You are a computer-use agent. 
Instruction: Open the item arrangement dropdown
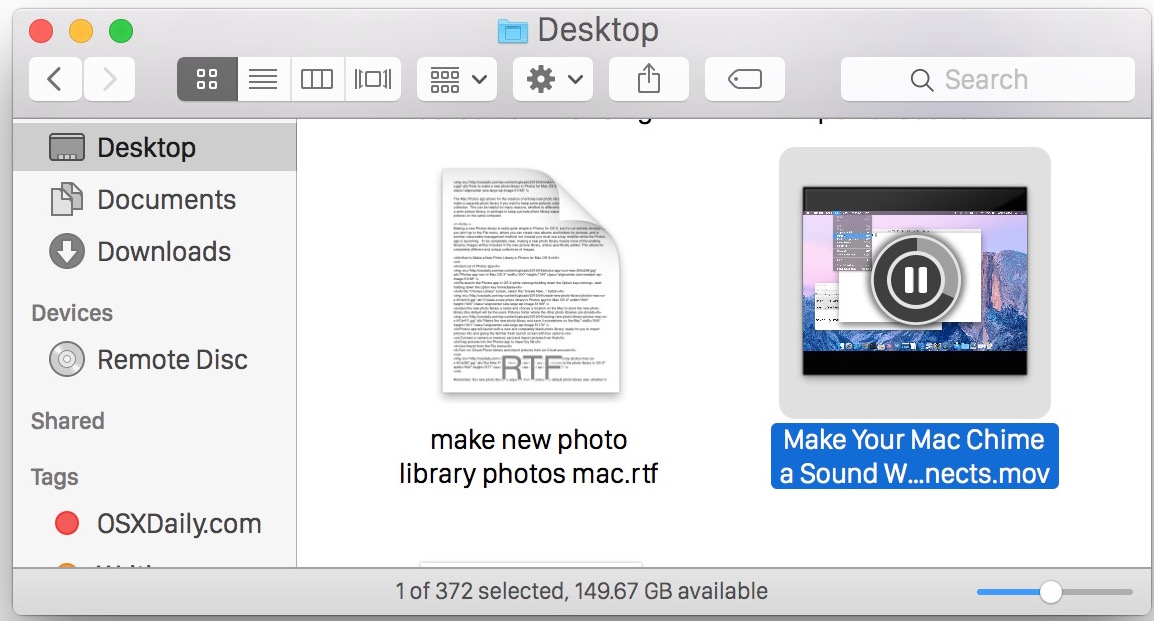tap(456, 79)
